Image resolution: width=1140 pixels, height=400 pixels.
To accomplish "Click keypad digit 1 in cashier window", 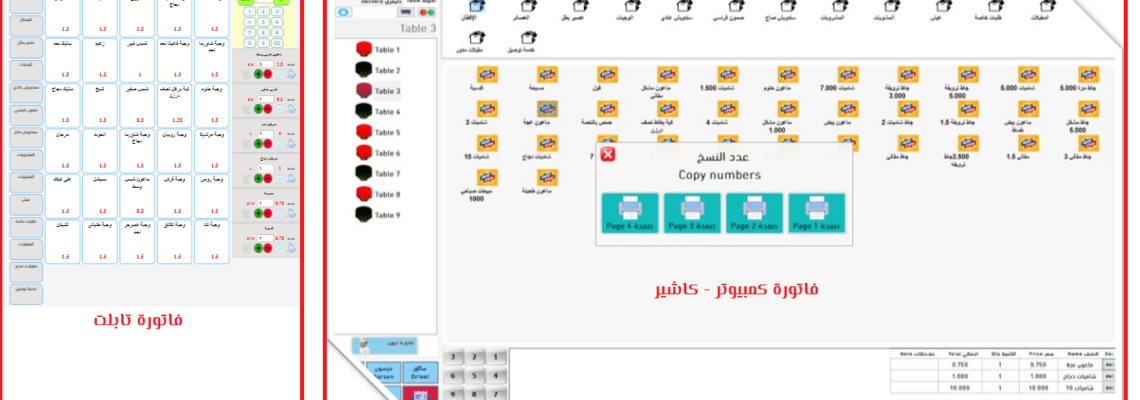I will [x=497, y=356].
